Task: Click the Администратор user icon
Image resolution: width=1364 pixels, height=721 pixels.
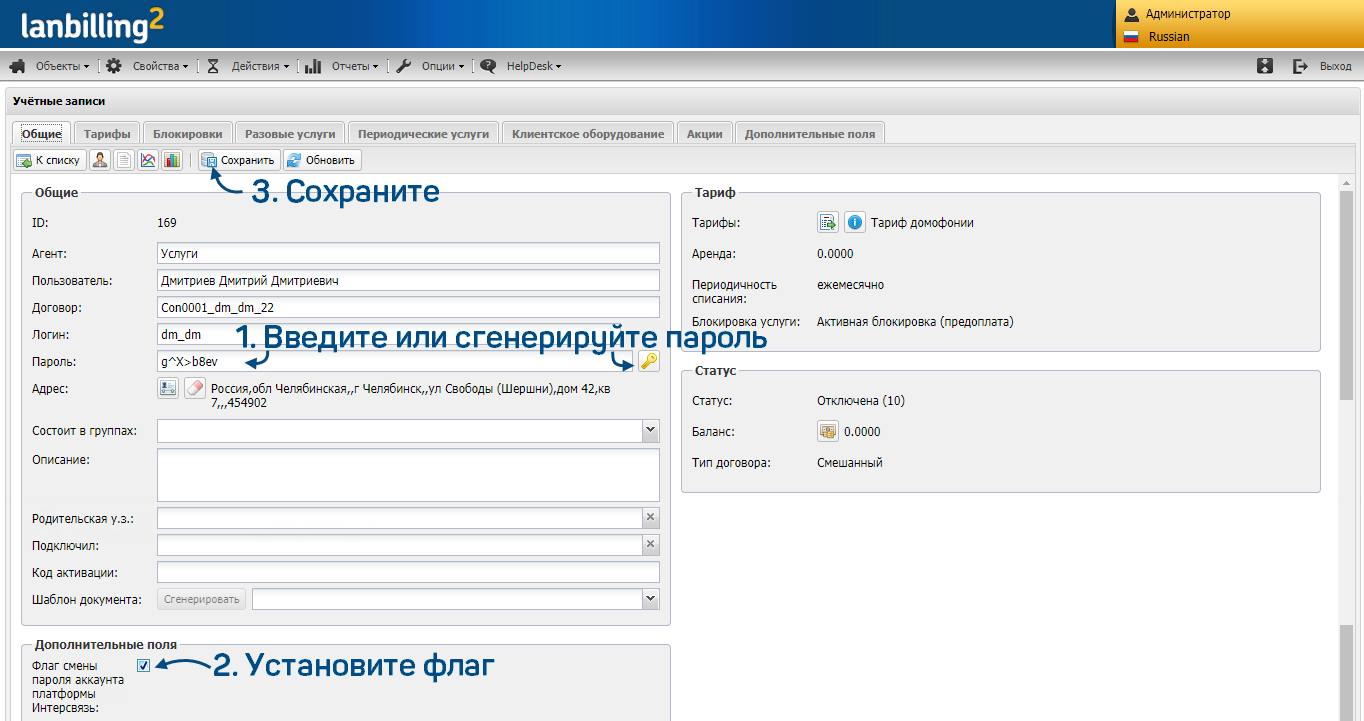Action: pos(1132,14)
